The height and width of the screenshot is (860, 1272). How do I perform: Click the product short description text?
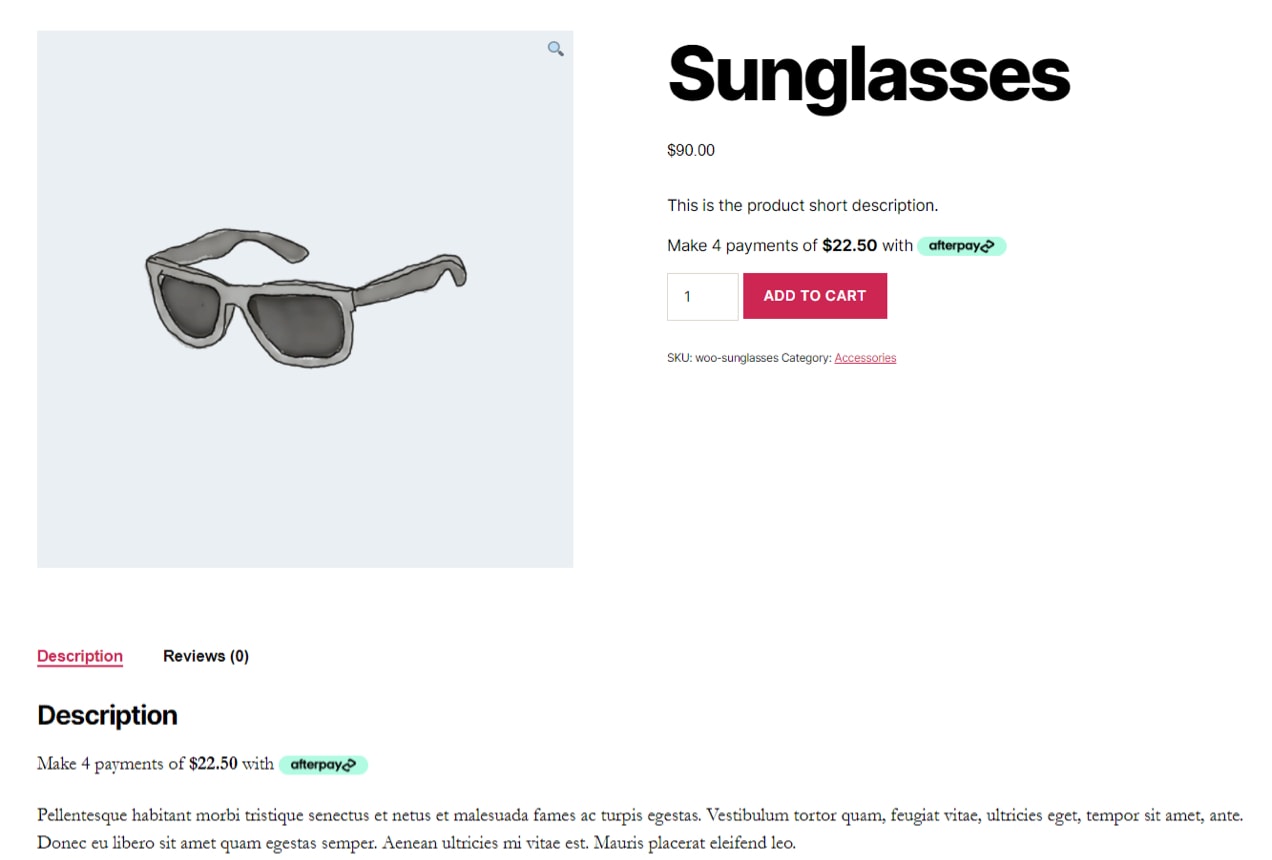[802, 206]
